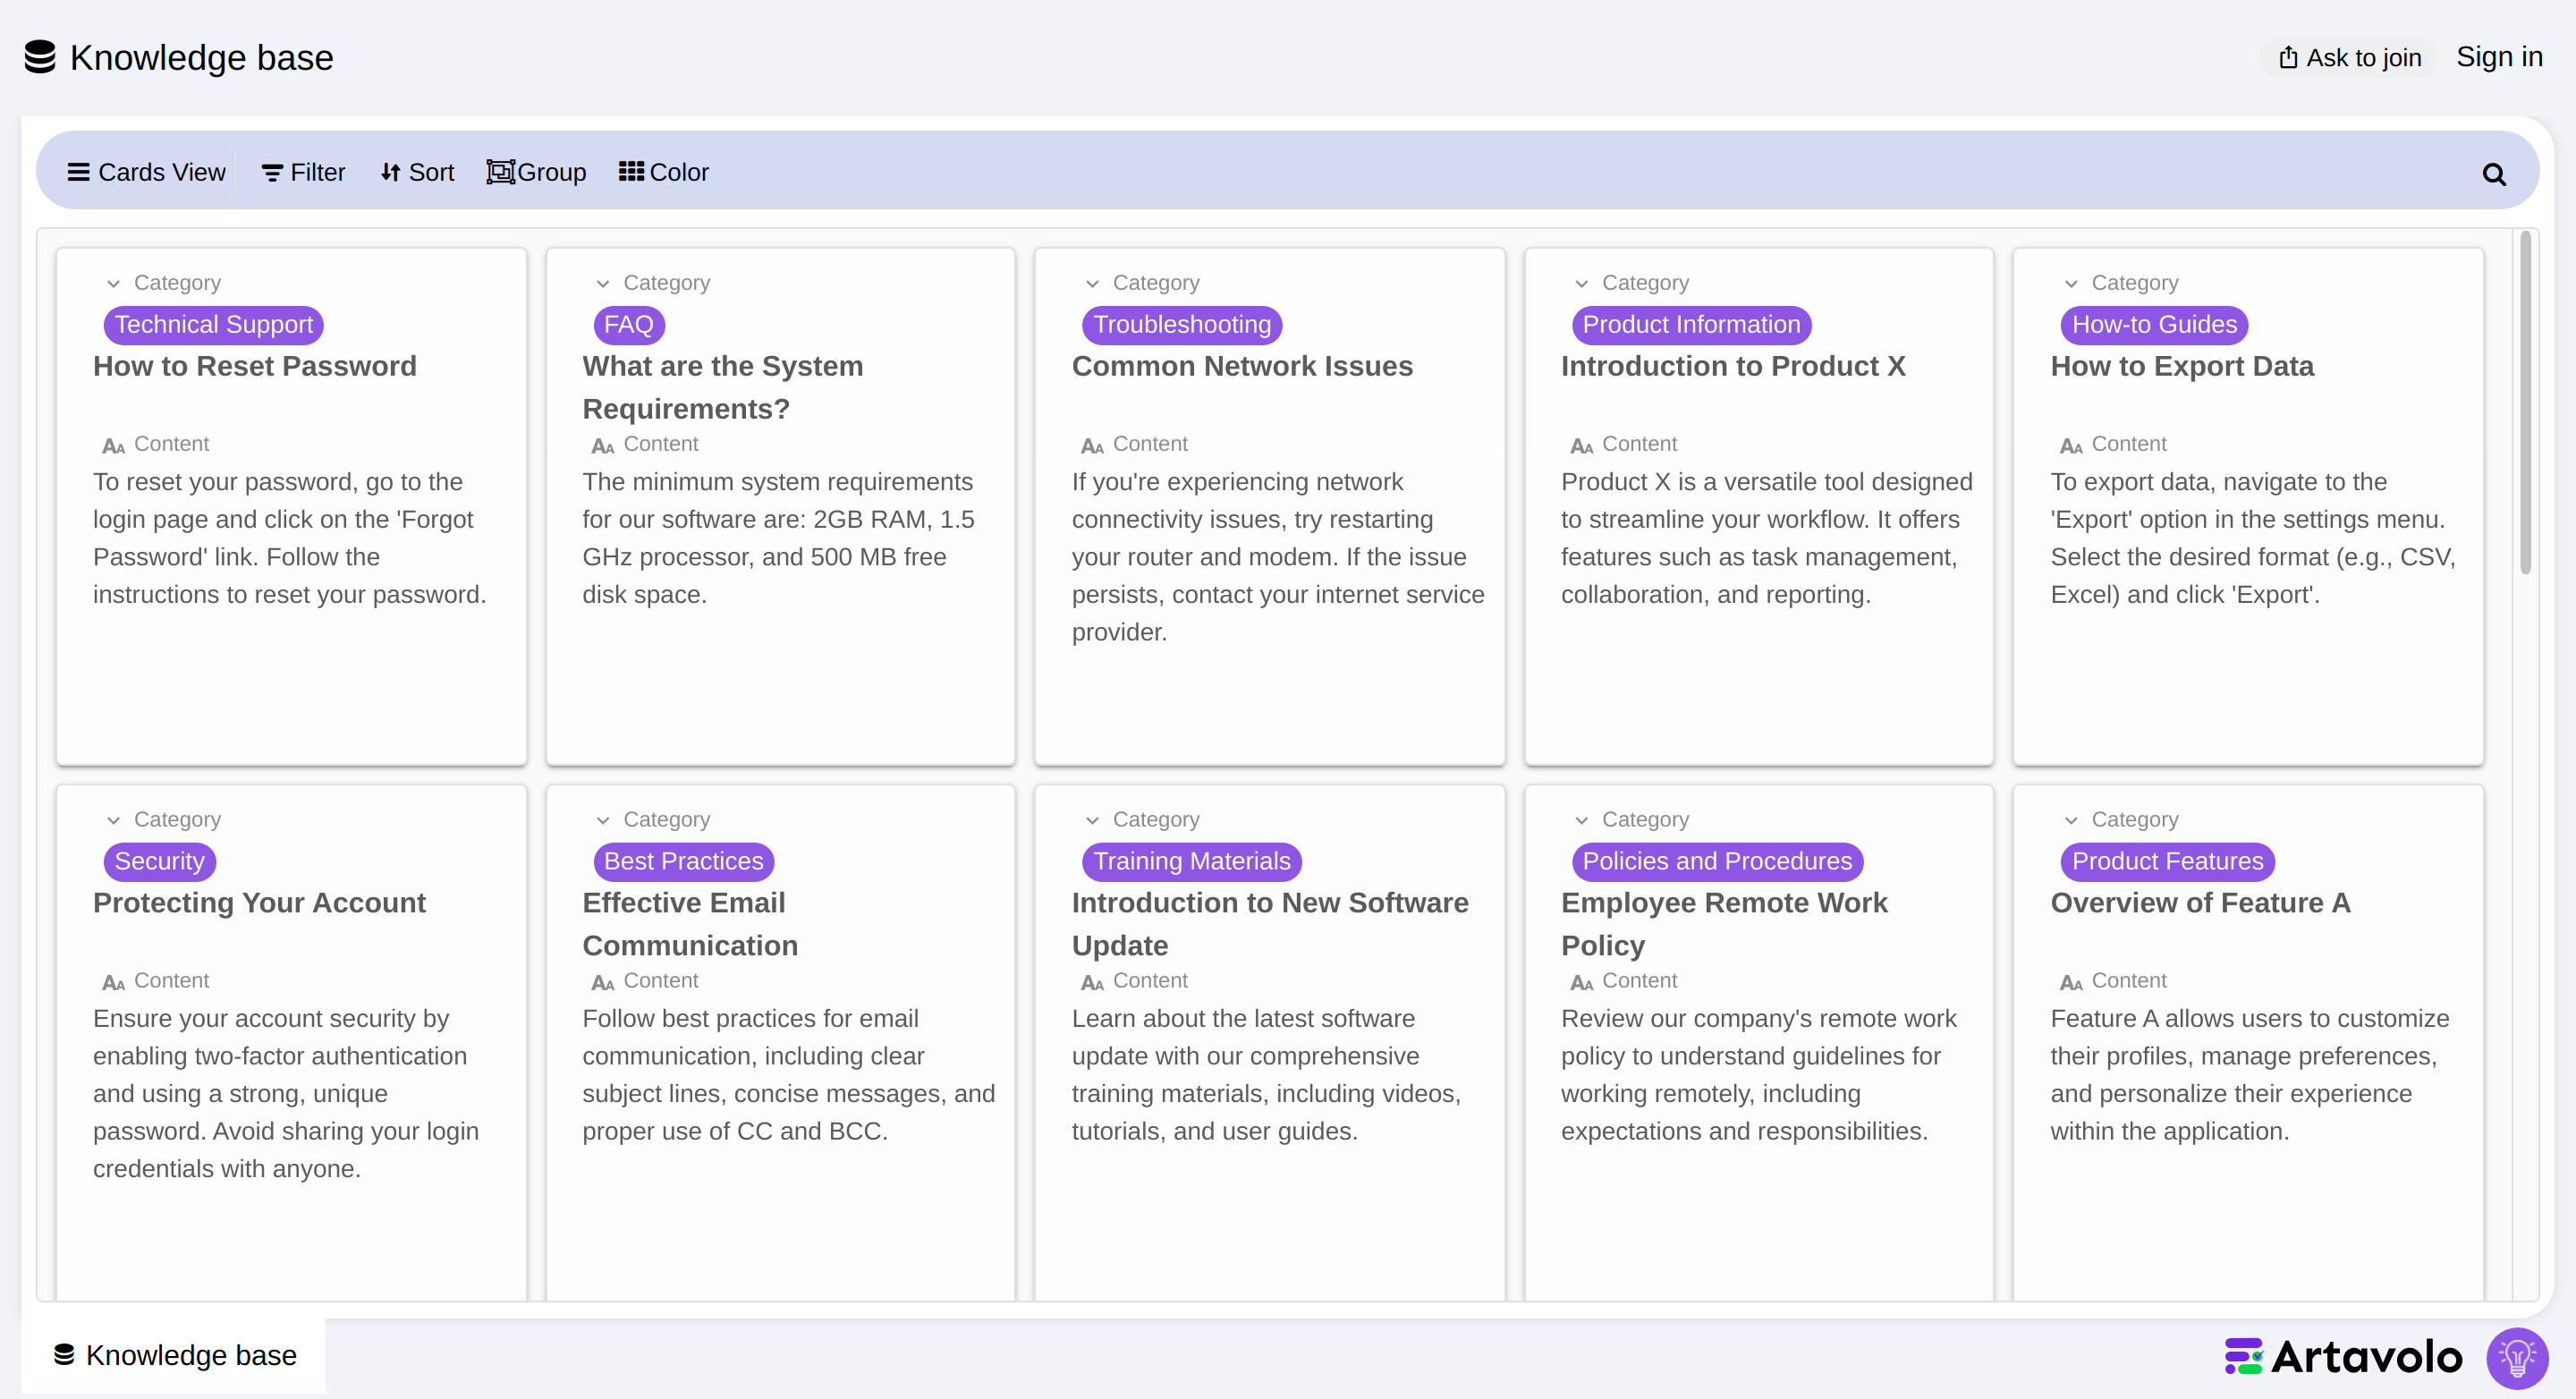Open the Sort options
The height and width of the screenshot is (1399, 2576).
(417, 172)
